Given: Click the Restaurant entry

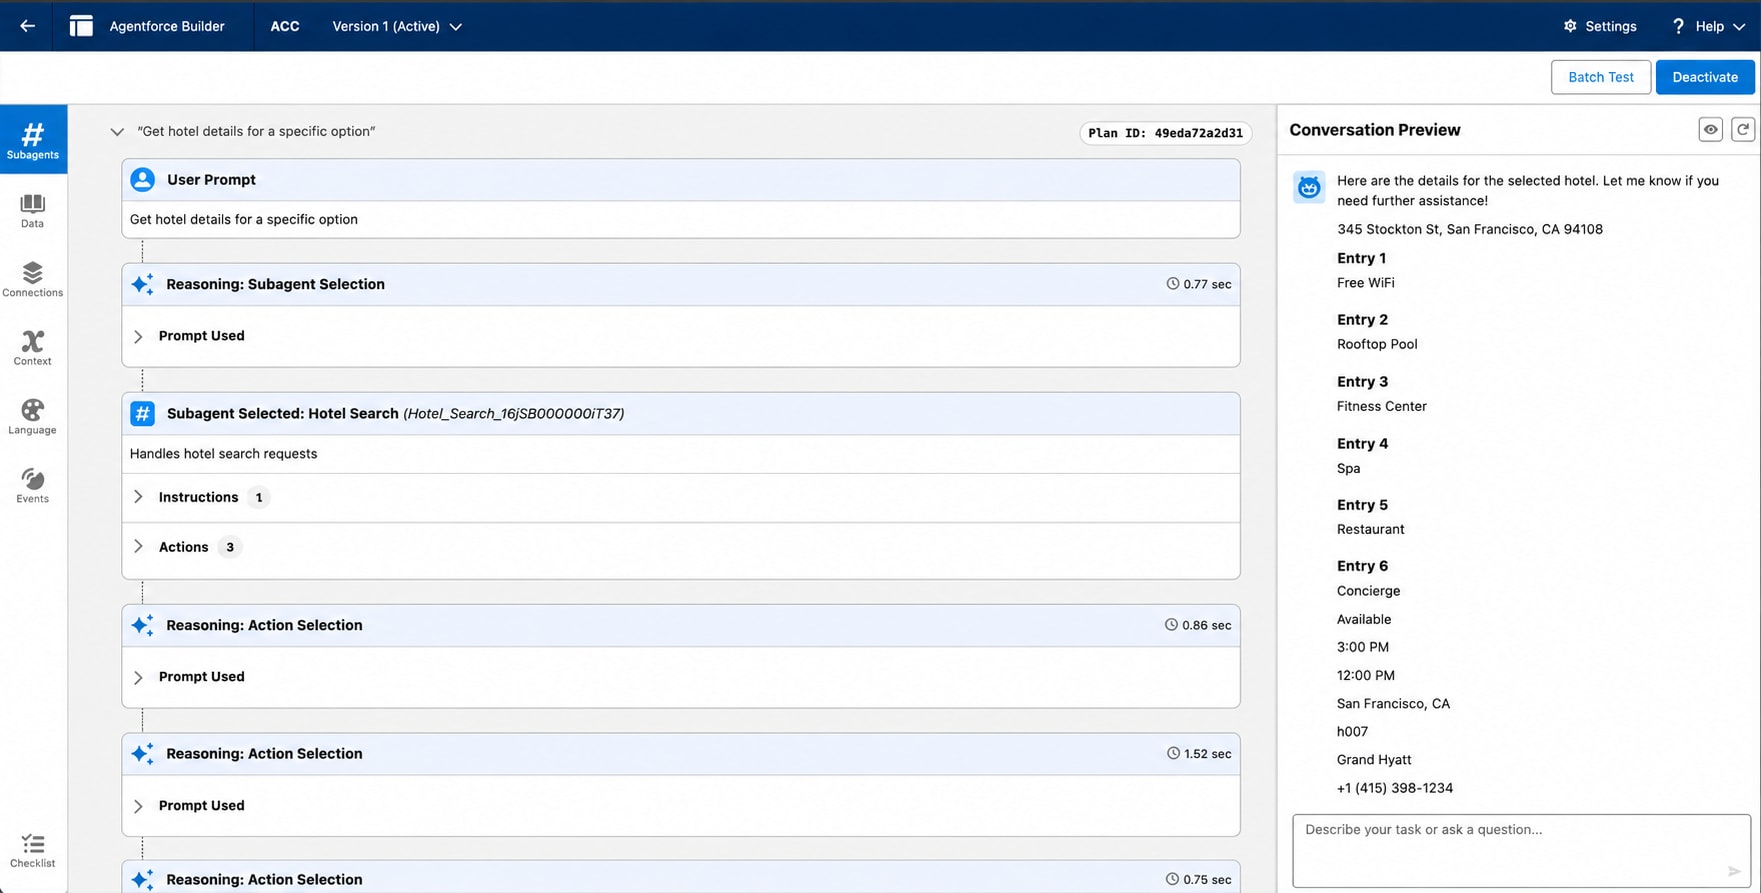Looking at the screenshot, I should (1371, 529).
